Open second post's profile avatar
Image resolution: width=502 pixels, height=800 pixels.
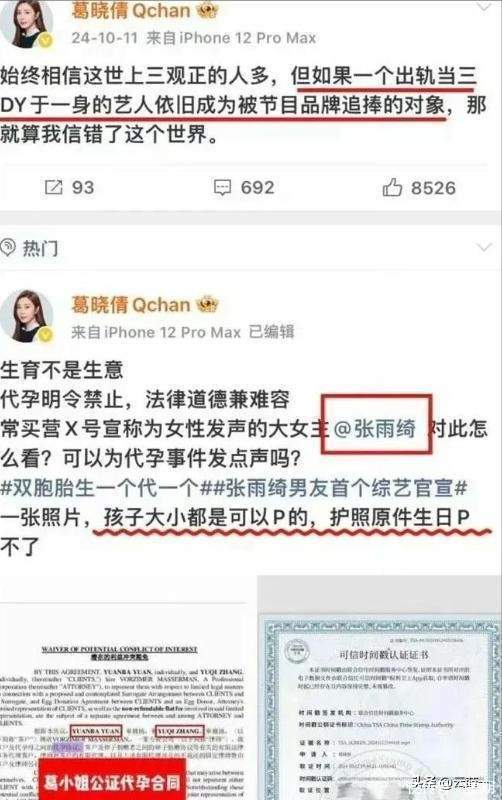tap(27, 316)
